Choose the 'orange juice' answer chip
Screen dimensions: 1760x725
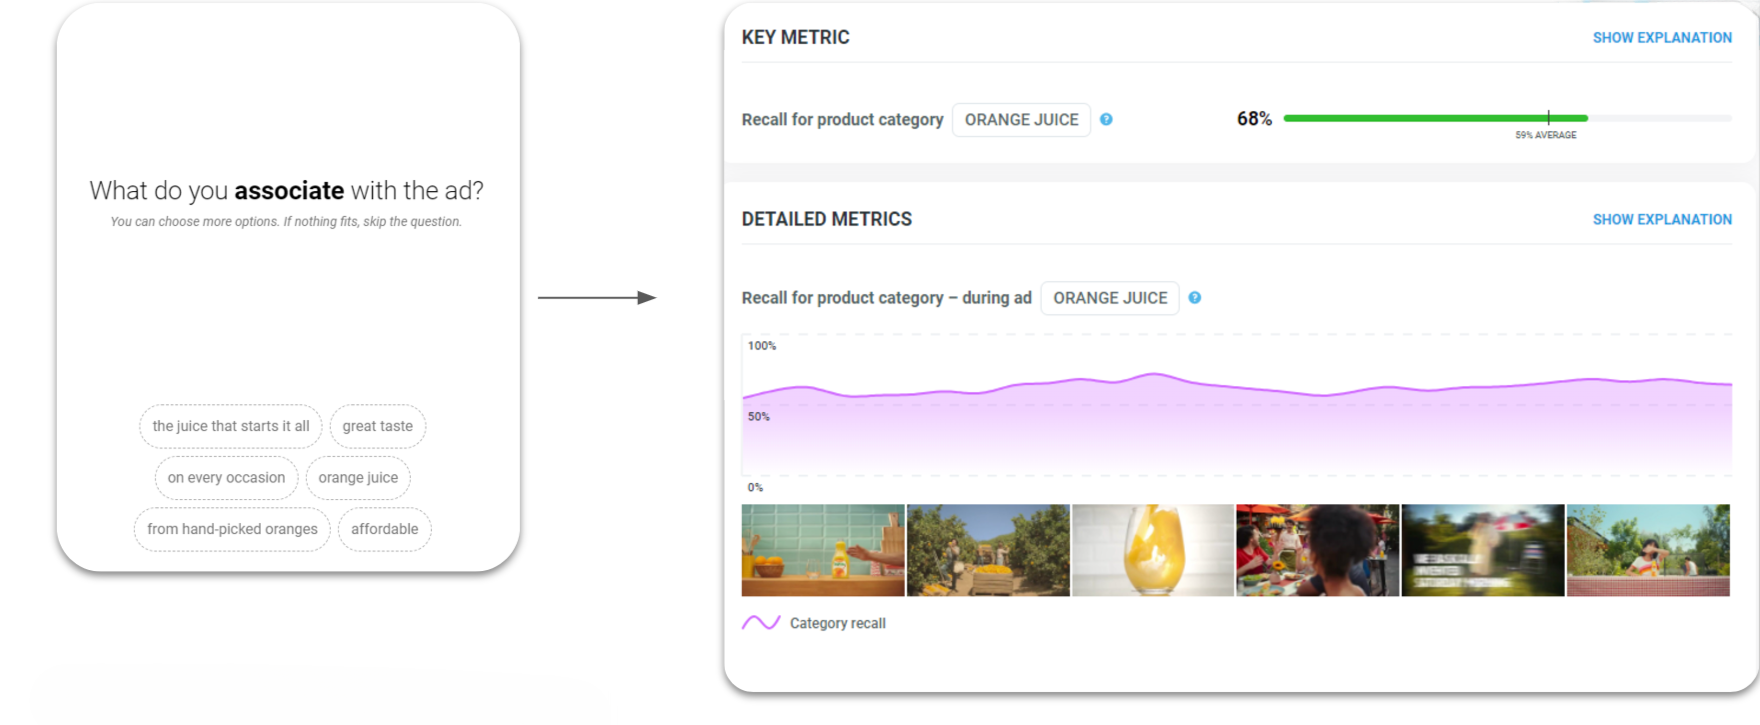pyautogui.click(x=358, y=478)
